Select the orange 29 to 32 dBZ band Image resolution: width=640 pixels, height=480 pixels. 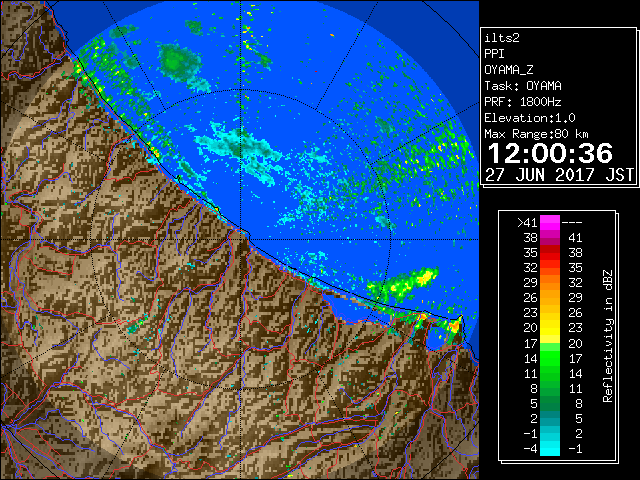click(550, 282)
